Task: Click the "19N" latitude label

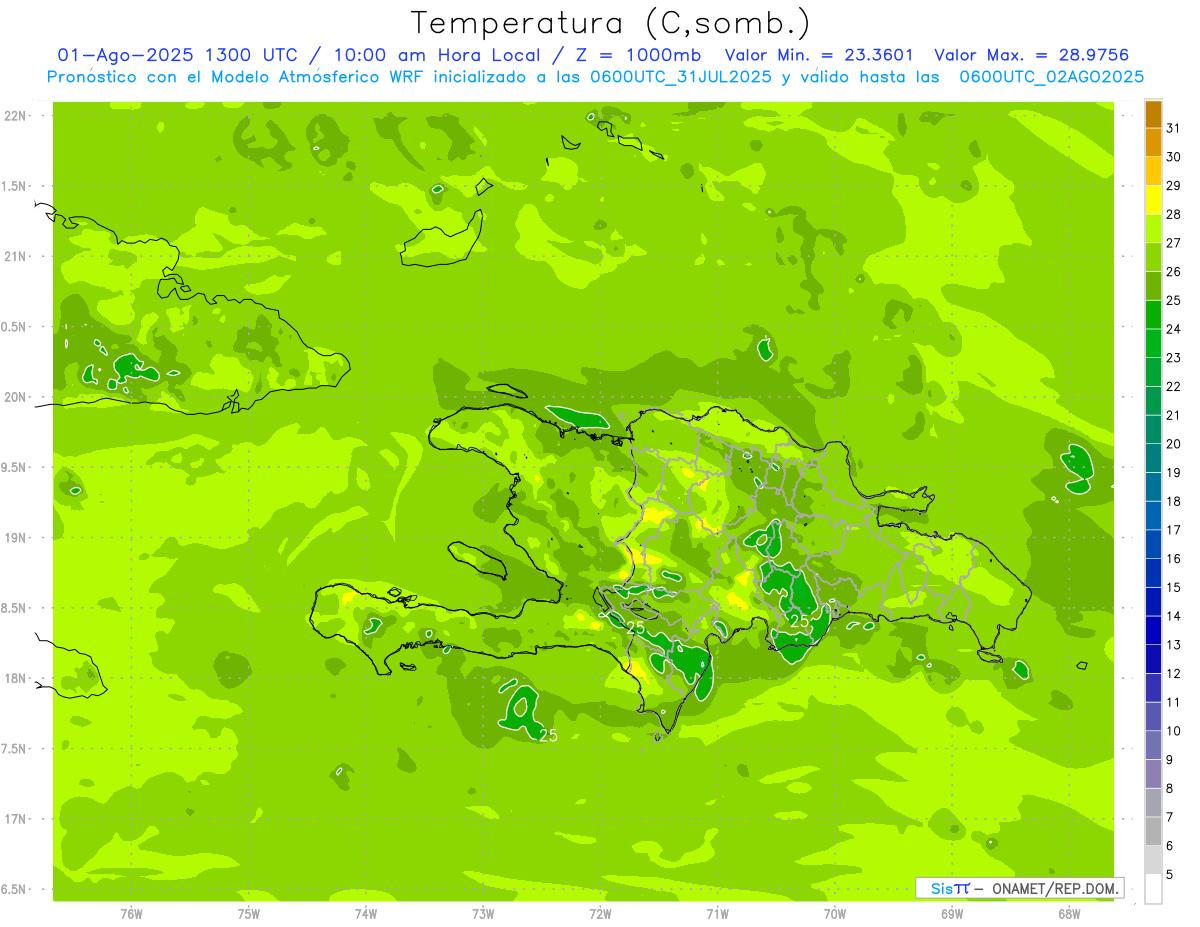Action: (16, 538)
